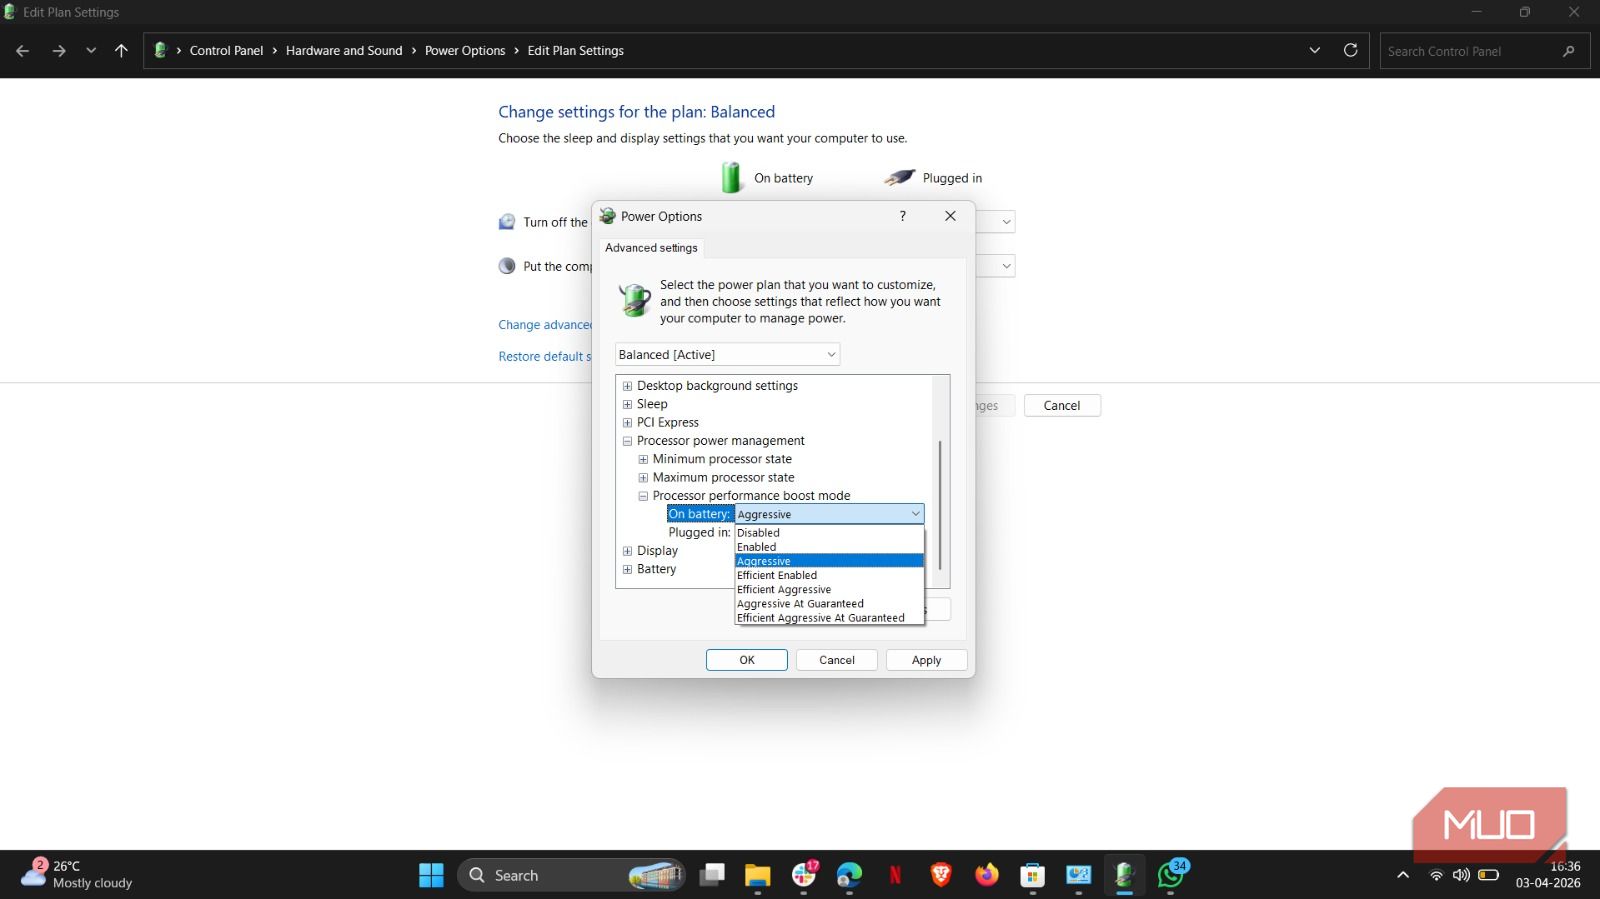1600x899 pixels.
Task: Open the Windows Start menu
Action: click(431, 875)
